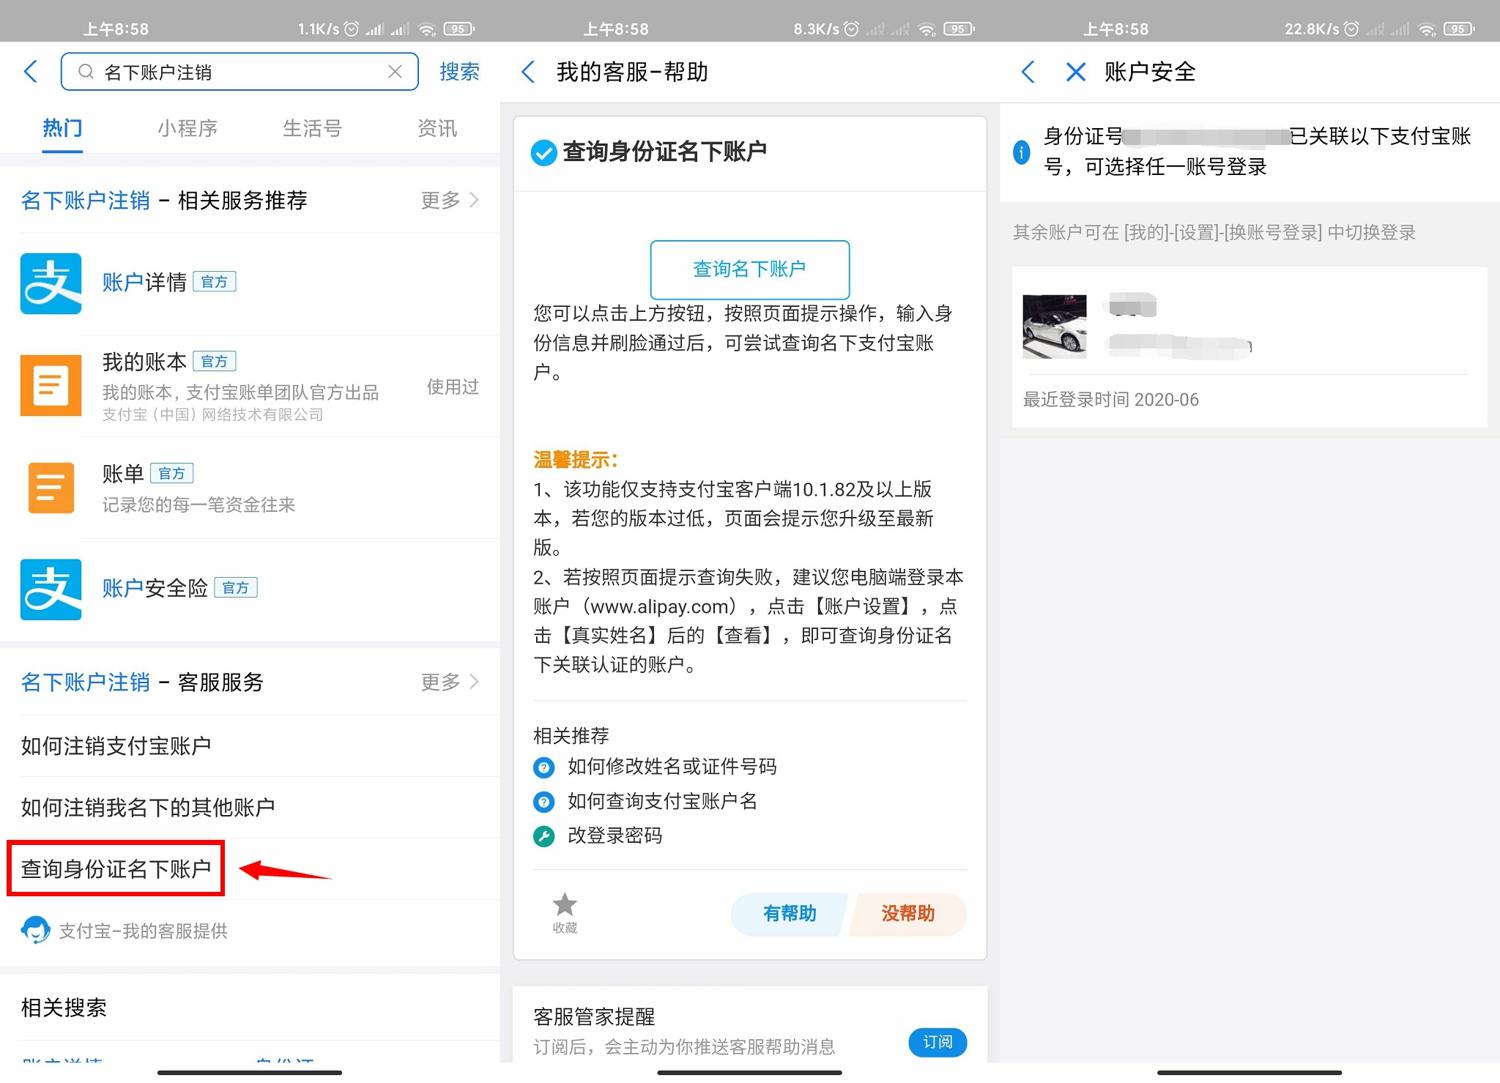Image resolution: width=1500 pixels, height=1083 pixels.
Task: Mark the article as 有帮助
Action: (x=789, y=914)
